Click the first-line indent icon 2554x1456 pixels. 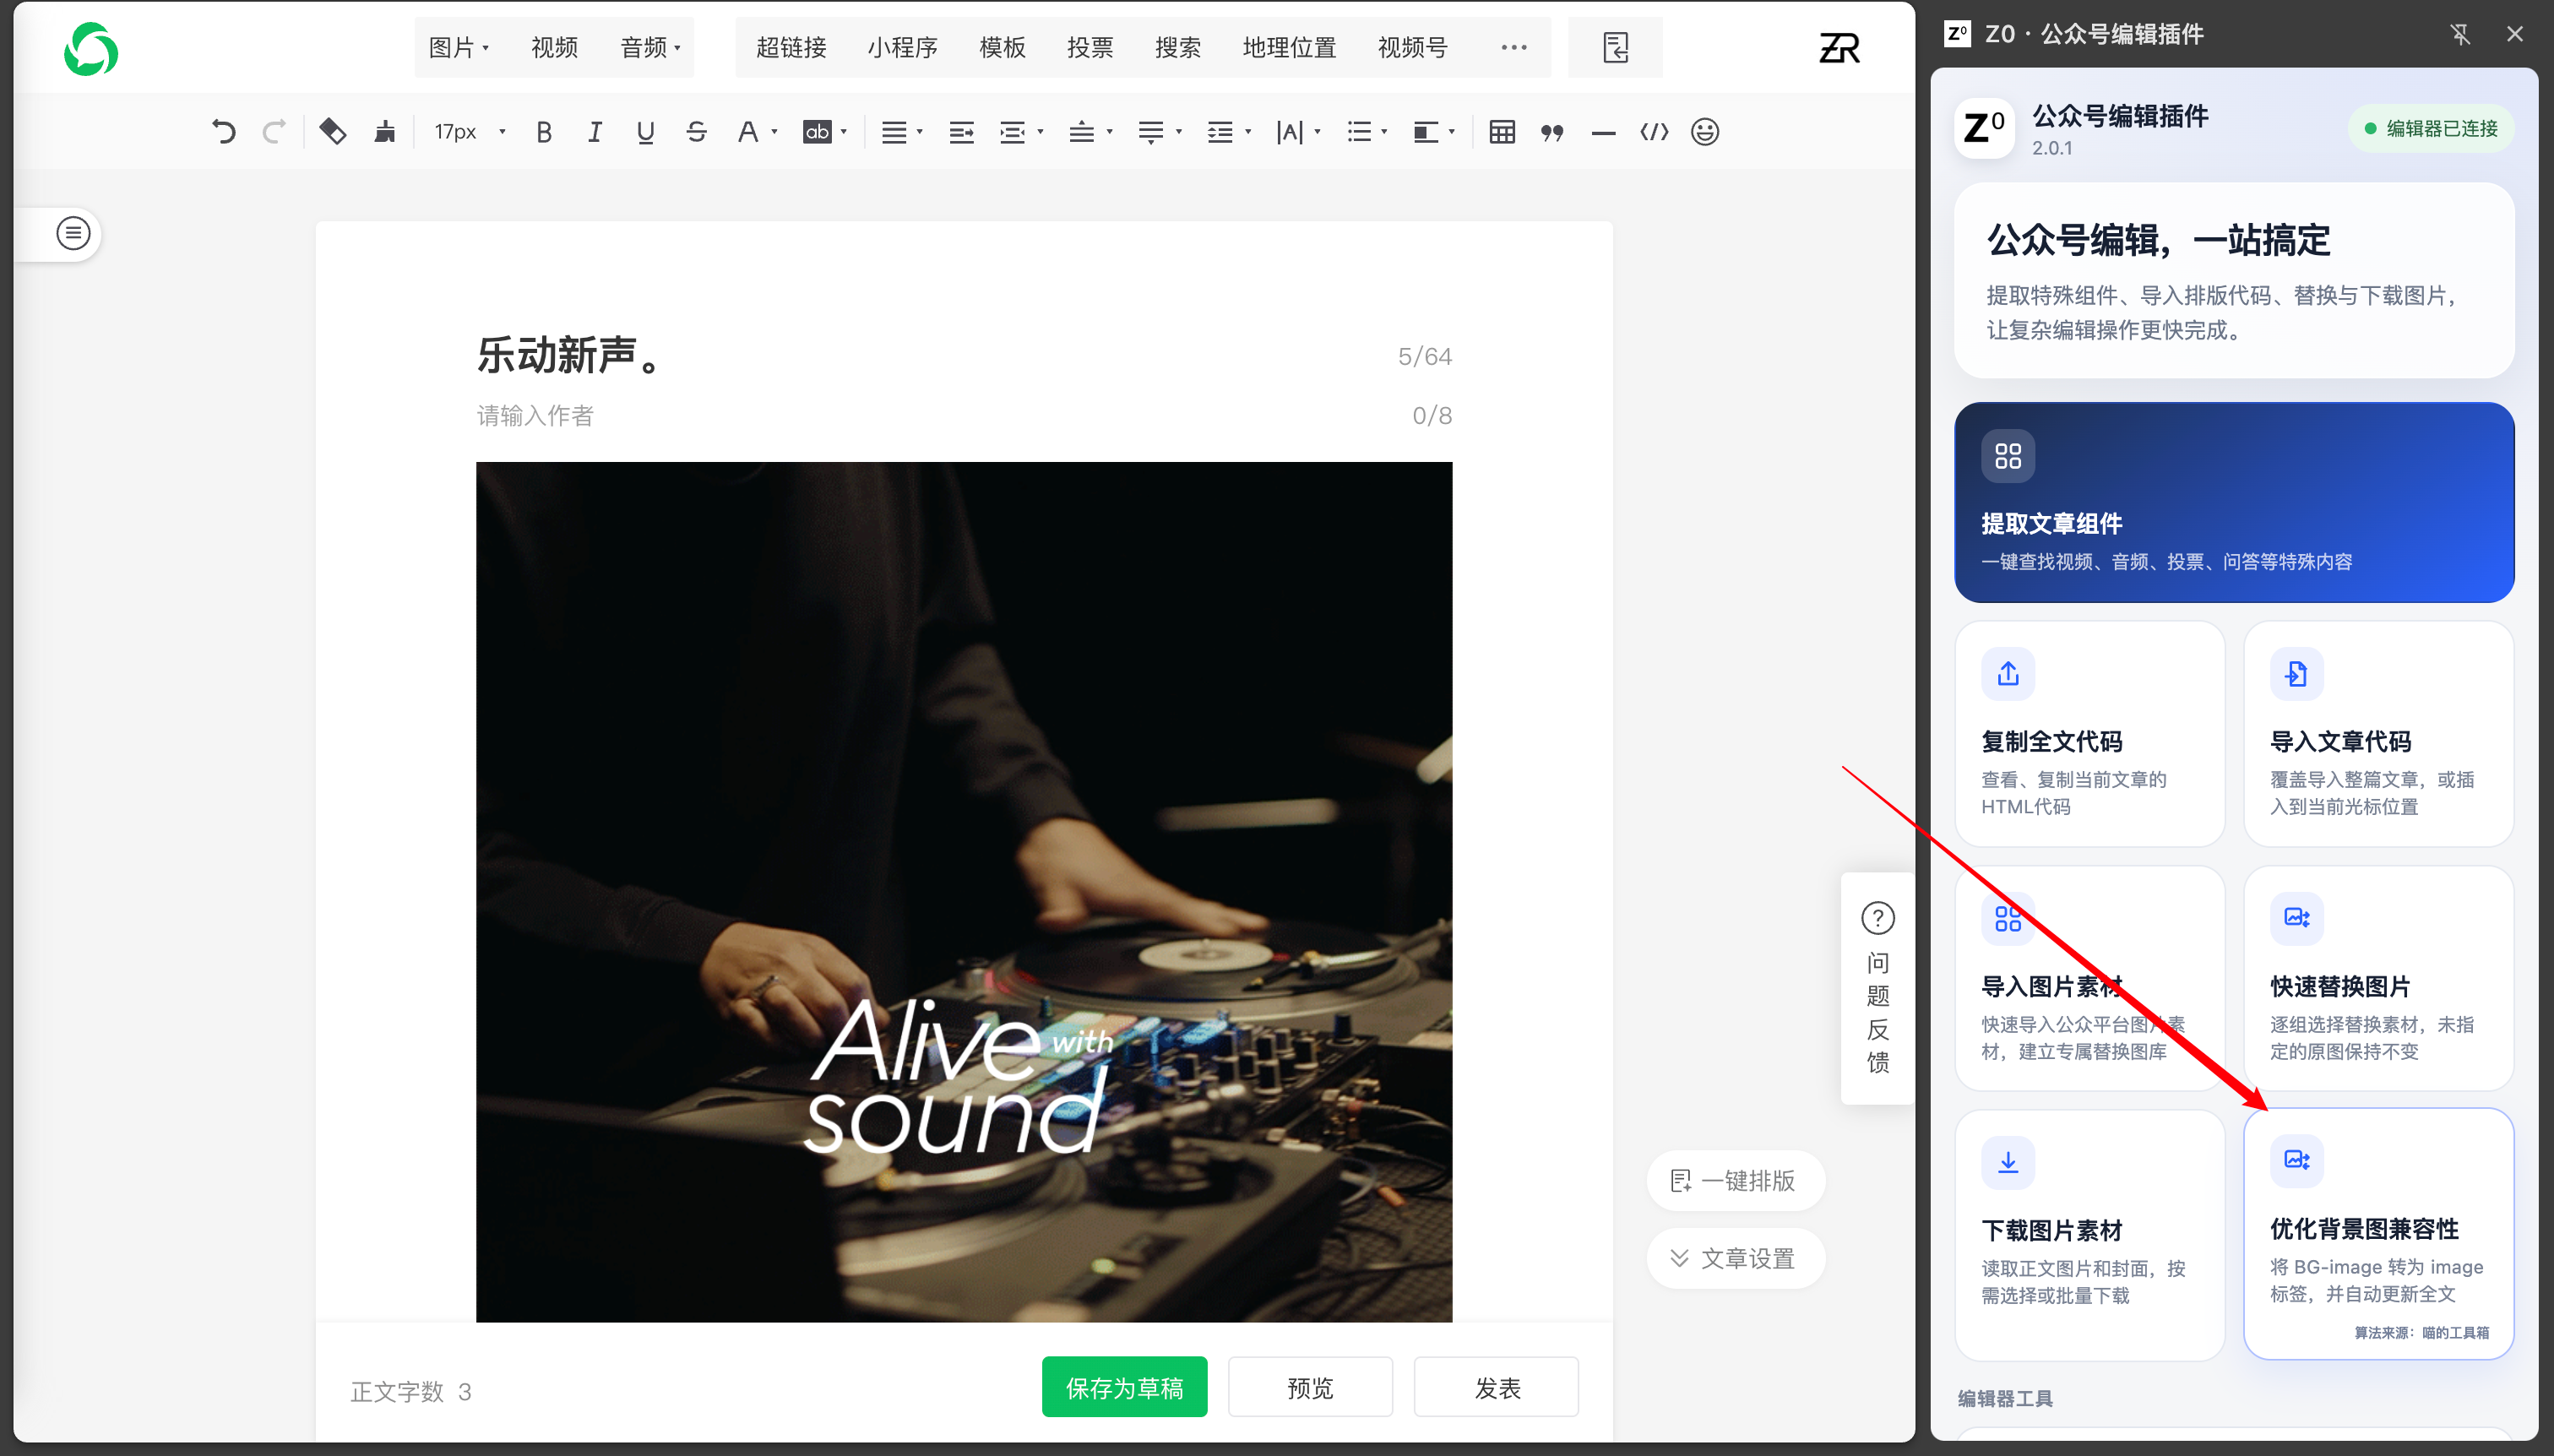(x=961, y=132)
